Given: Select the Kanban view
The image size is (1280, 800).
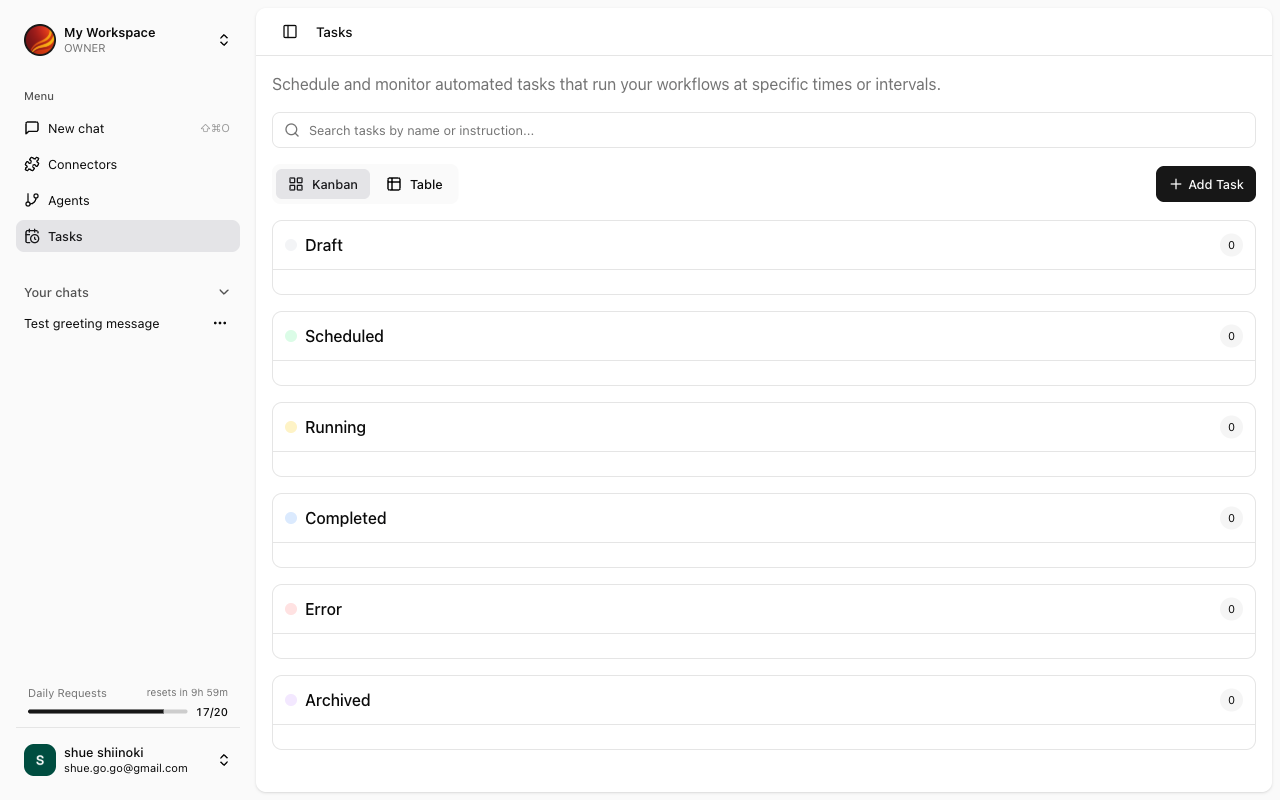Looking at the screenshot, I should 322,184.
